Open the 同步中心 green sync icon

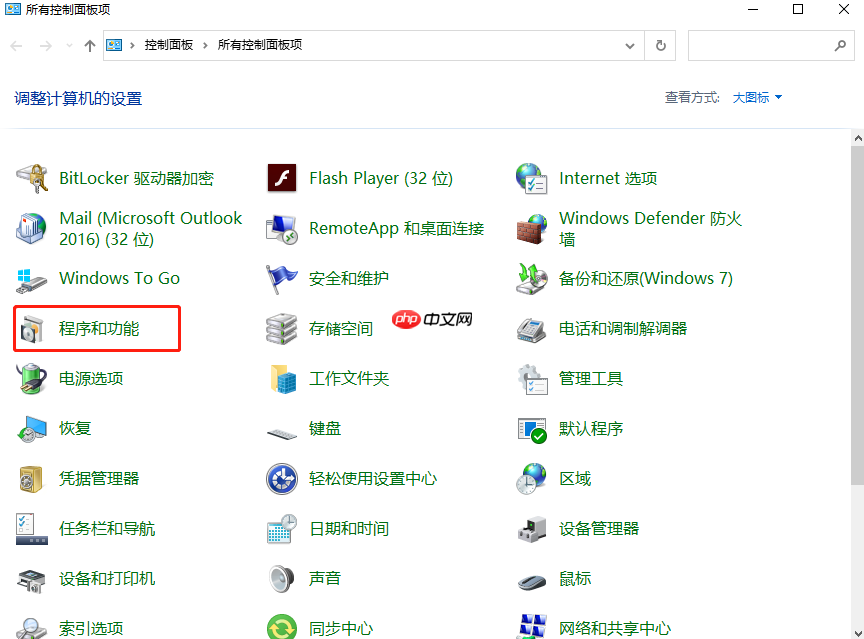(x=282, y=627)
